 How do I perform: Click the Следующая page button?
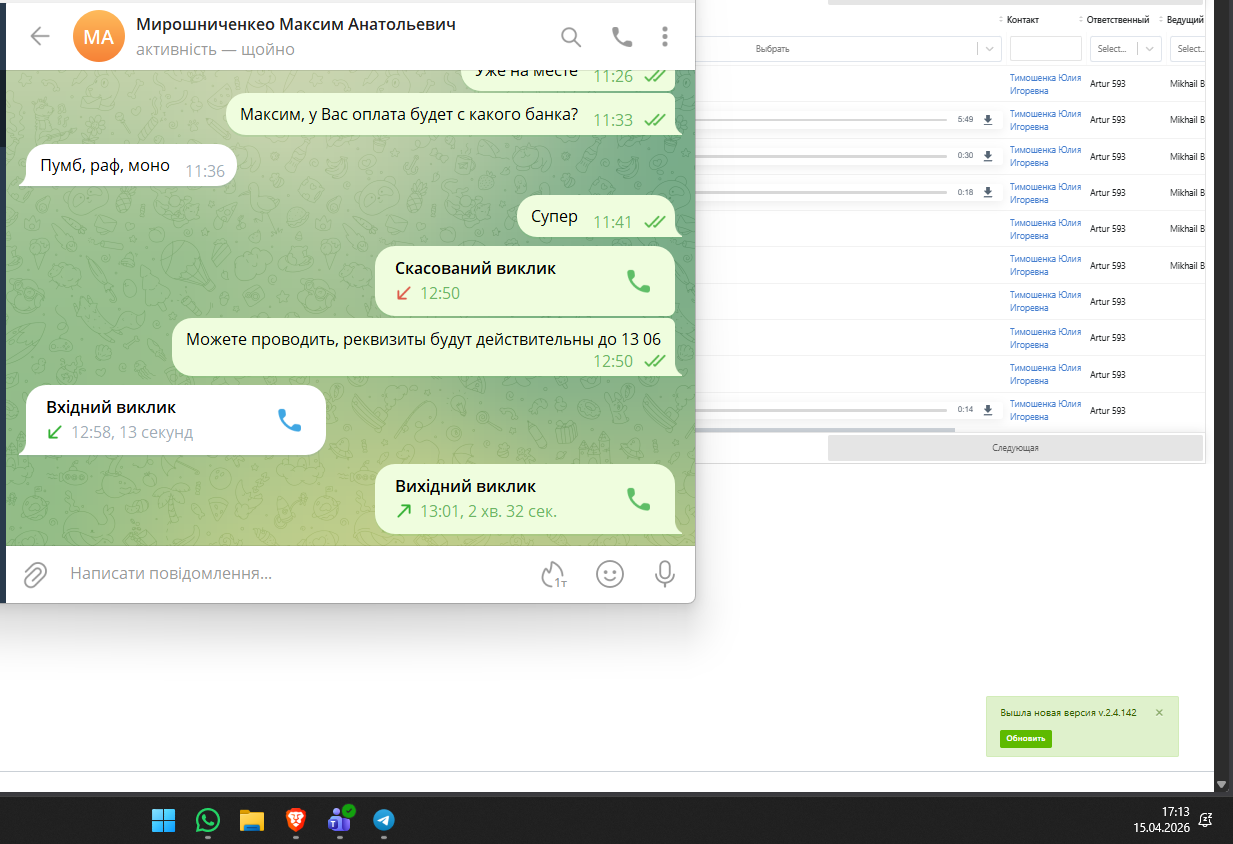click(x=1015, y=448)
